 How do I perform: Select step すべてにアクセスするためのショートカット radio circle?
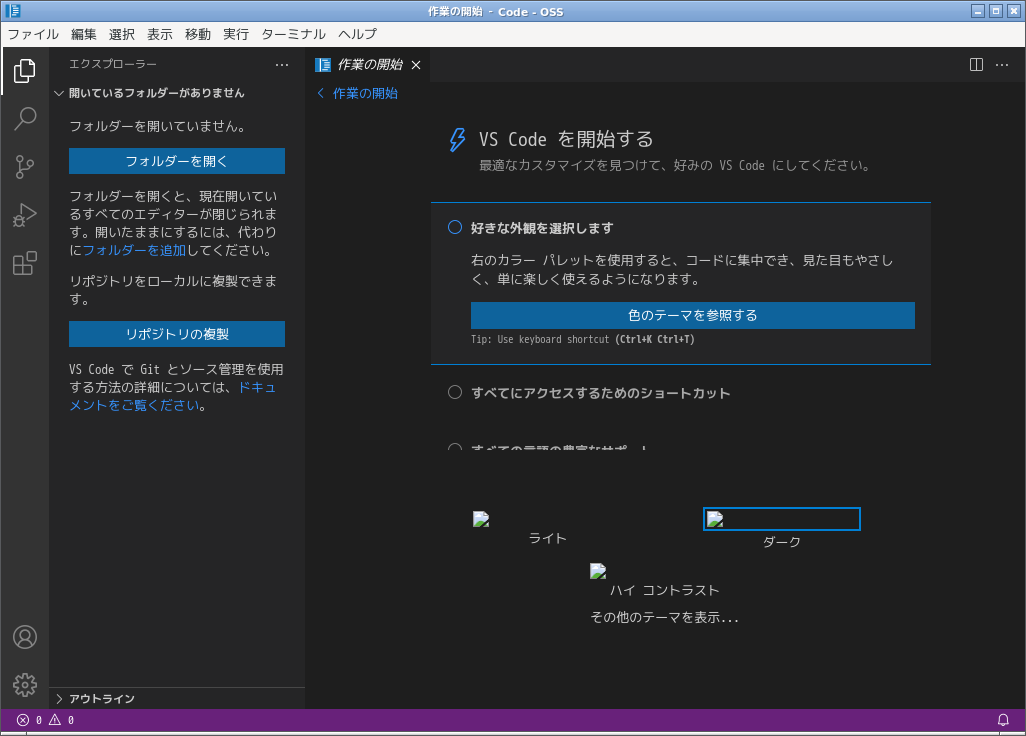455,392
